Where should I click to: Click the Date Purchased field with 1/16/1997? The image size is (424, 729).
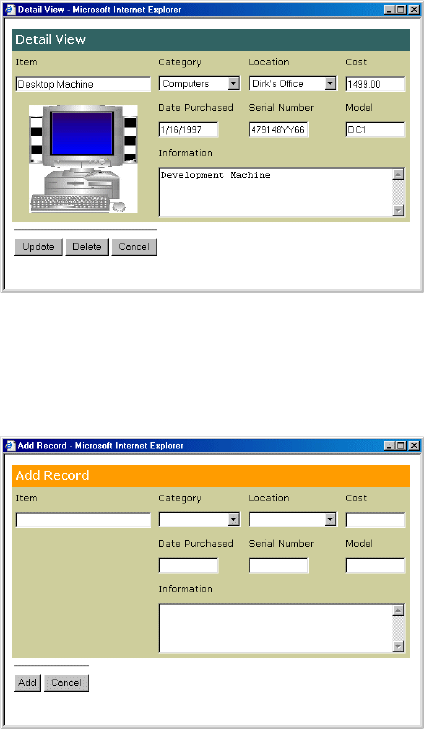(188, 130)
